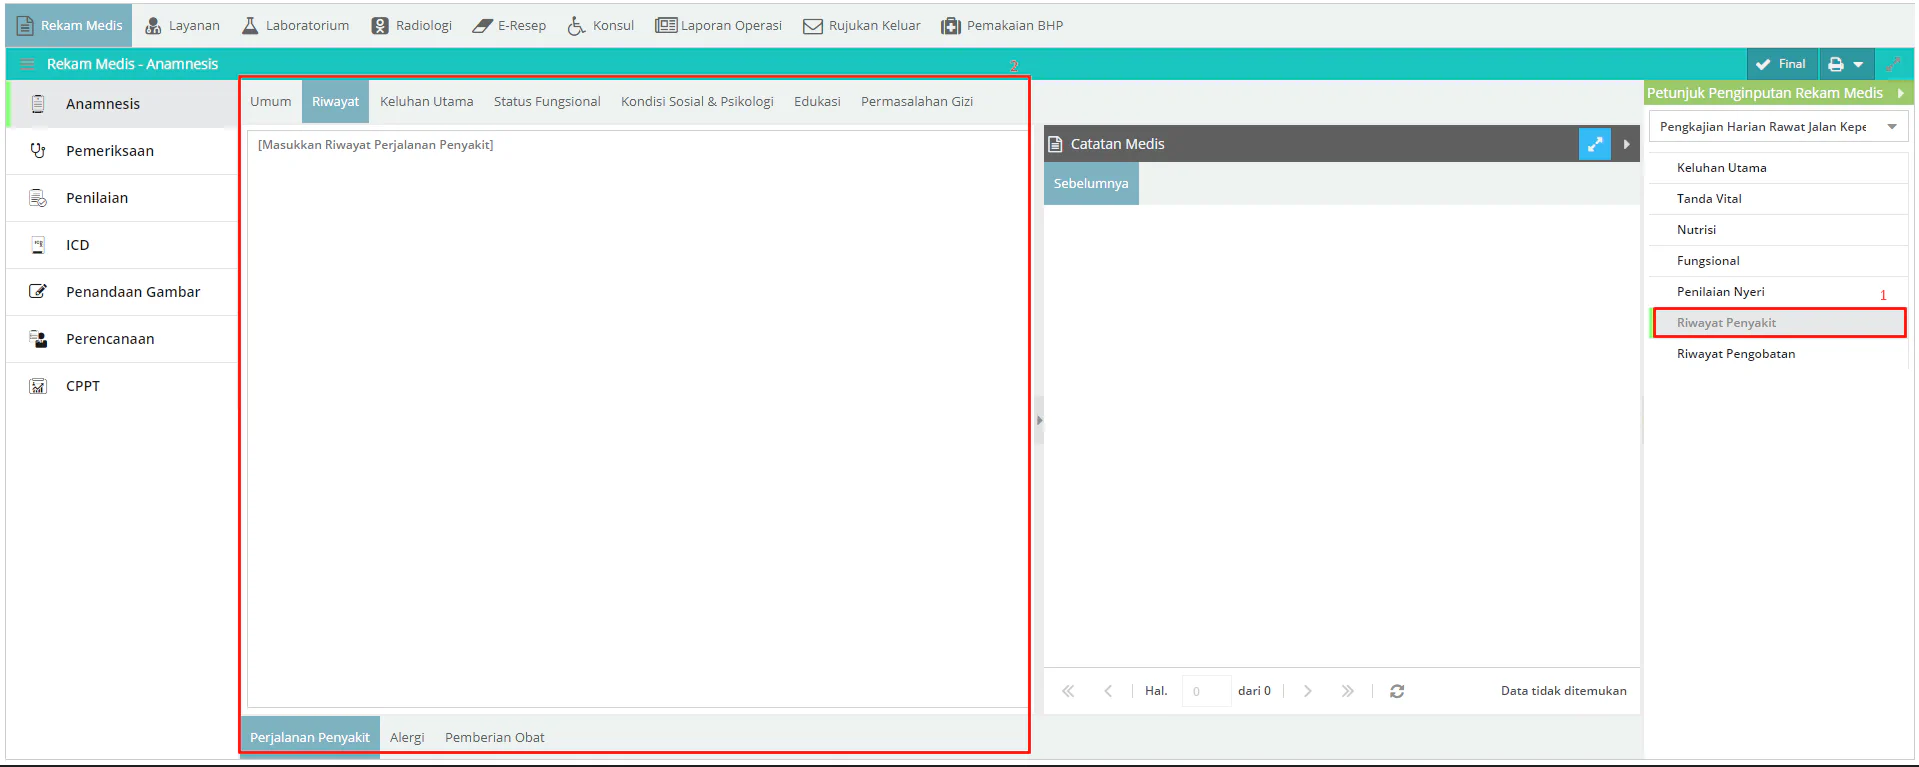The height and width of the screenshot is (767, 1919).
Task: Open the Laboratorium menu
Action: (x=296, y=25)
